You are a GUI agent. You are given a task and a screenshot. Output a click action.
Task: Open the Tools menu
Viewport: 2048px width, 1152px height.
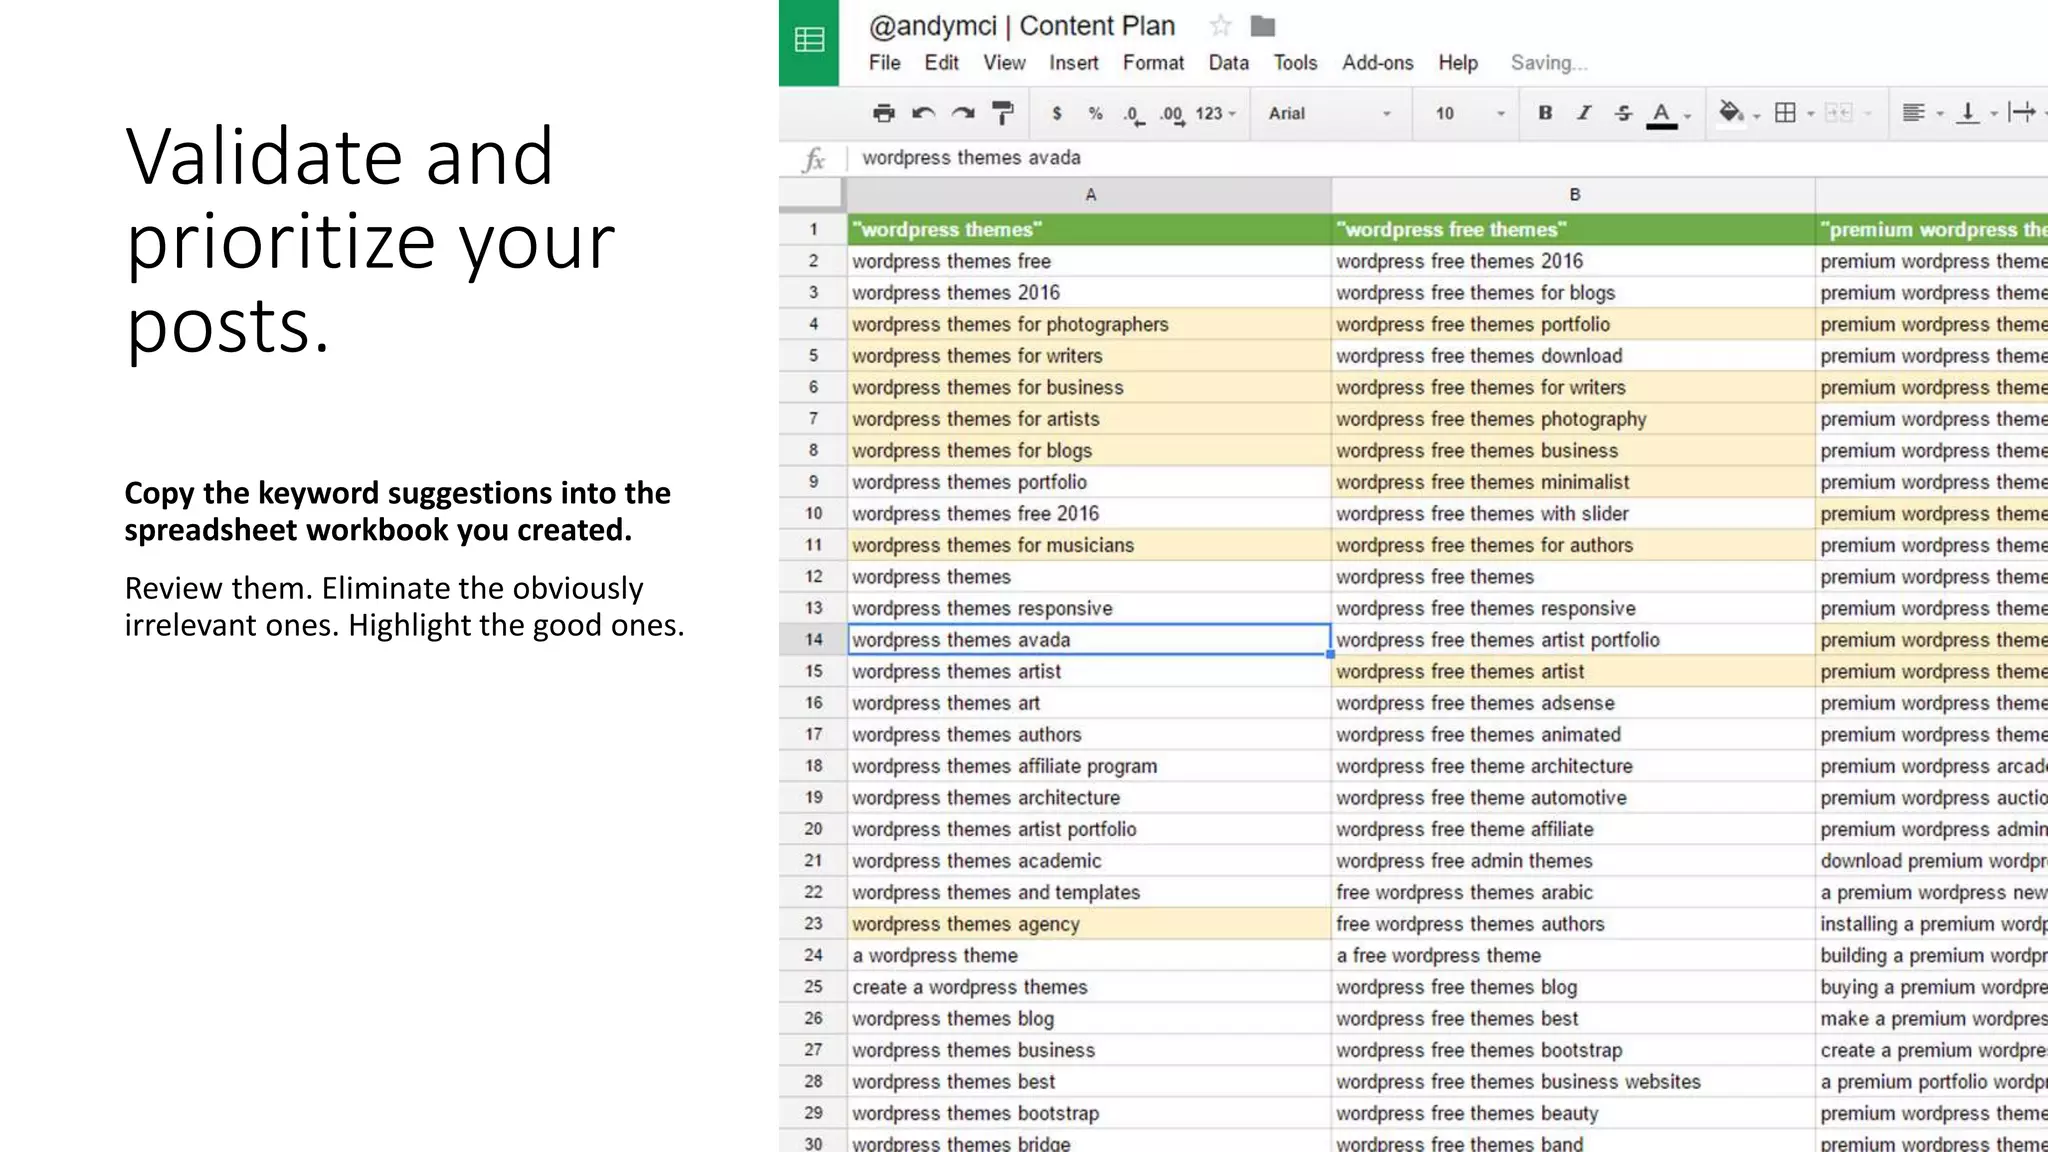(1295, 62)
